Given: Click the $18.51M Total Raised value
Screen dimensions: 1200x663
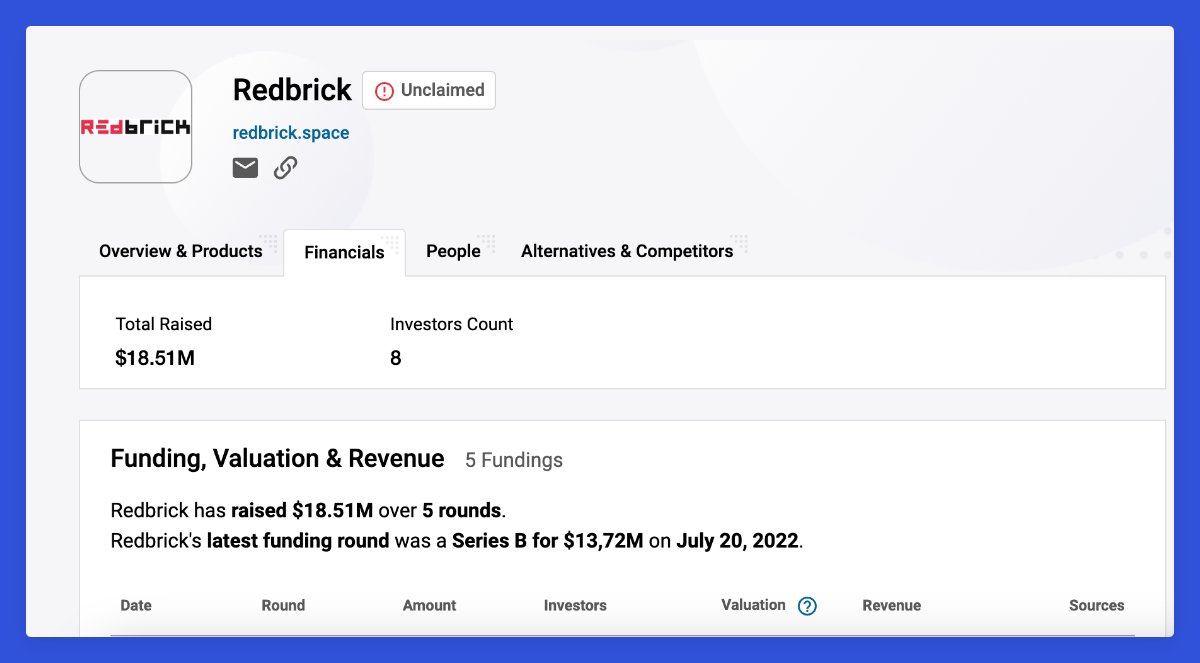Looking at the screenshot, I should coord(155,358).
